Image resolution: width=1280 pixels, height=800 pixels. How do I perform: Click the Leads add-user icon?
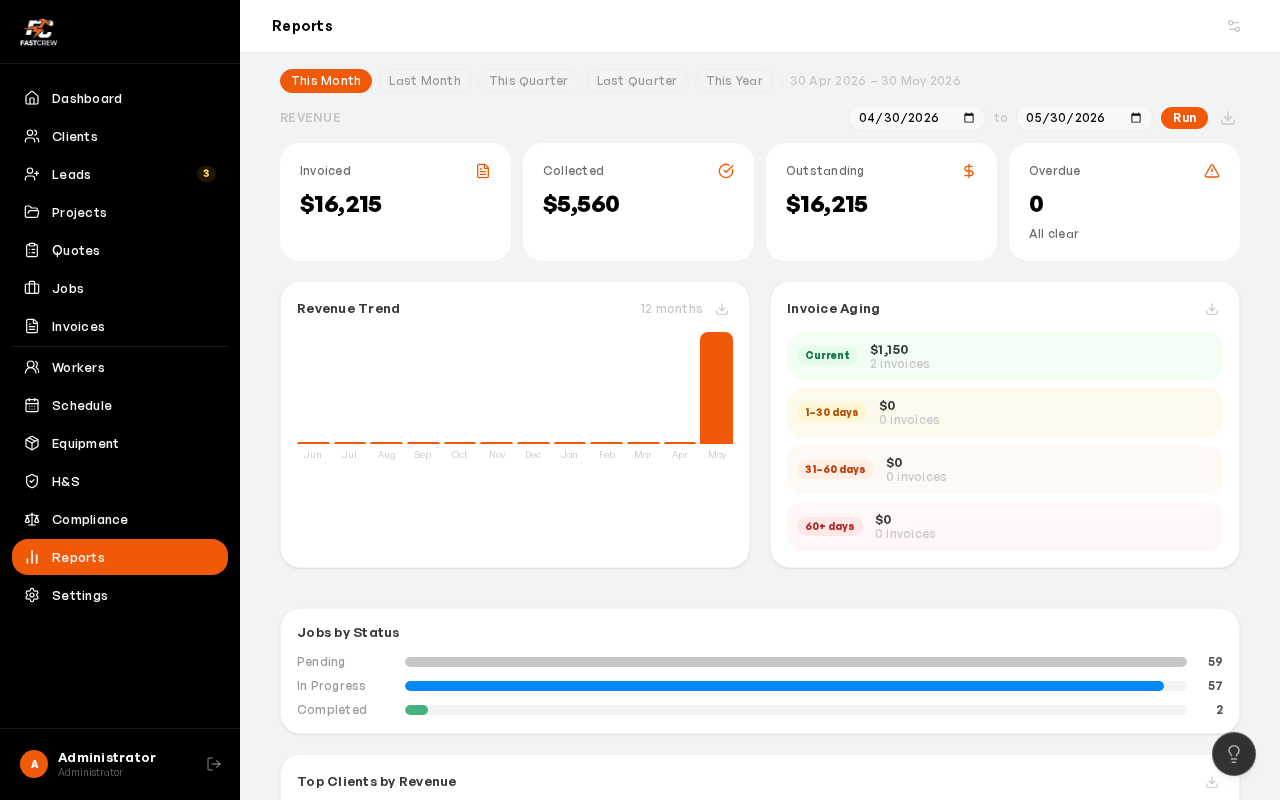click(x=32, y=174)
